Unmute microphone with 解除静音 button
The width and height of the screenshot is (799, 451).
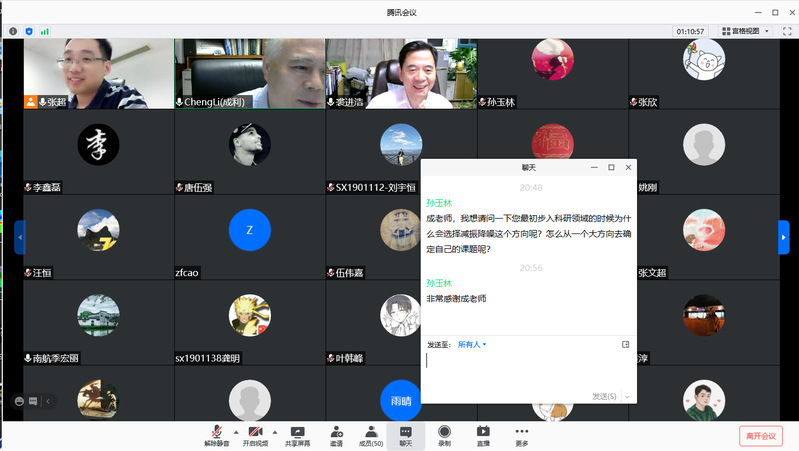point(216,434)
